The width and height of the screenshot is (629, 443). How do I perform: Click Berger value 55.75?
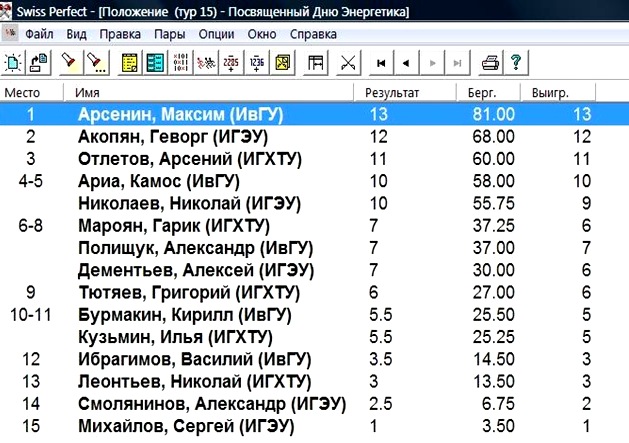coord(493,203)
